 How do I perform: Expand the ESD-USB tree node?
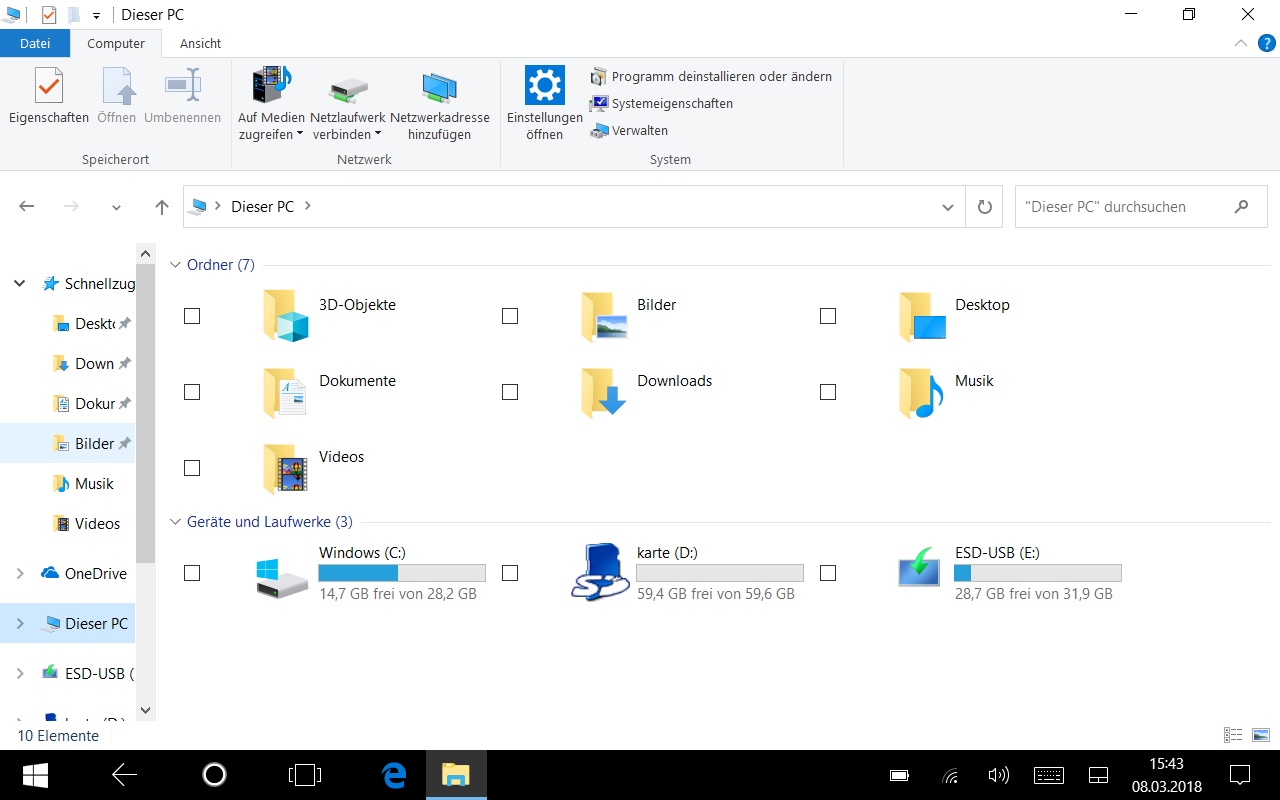pyautogui.click(x=19, y=674)
